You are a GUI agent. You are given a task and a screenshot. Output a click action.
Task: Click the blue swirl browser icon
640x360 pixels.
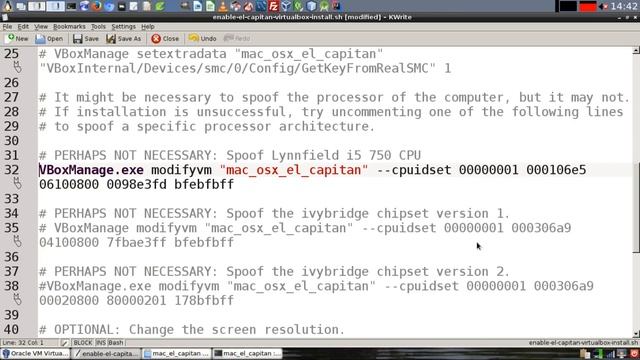pyautogui.click(x=109, y=6)
